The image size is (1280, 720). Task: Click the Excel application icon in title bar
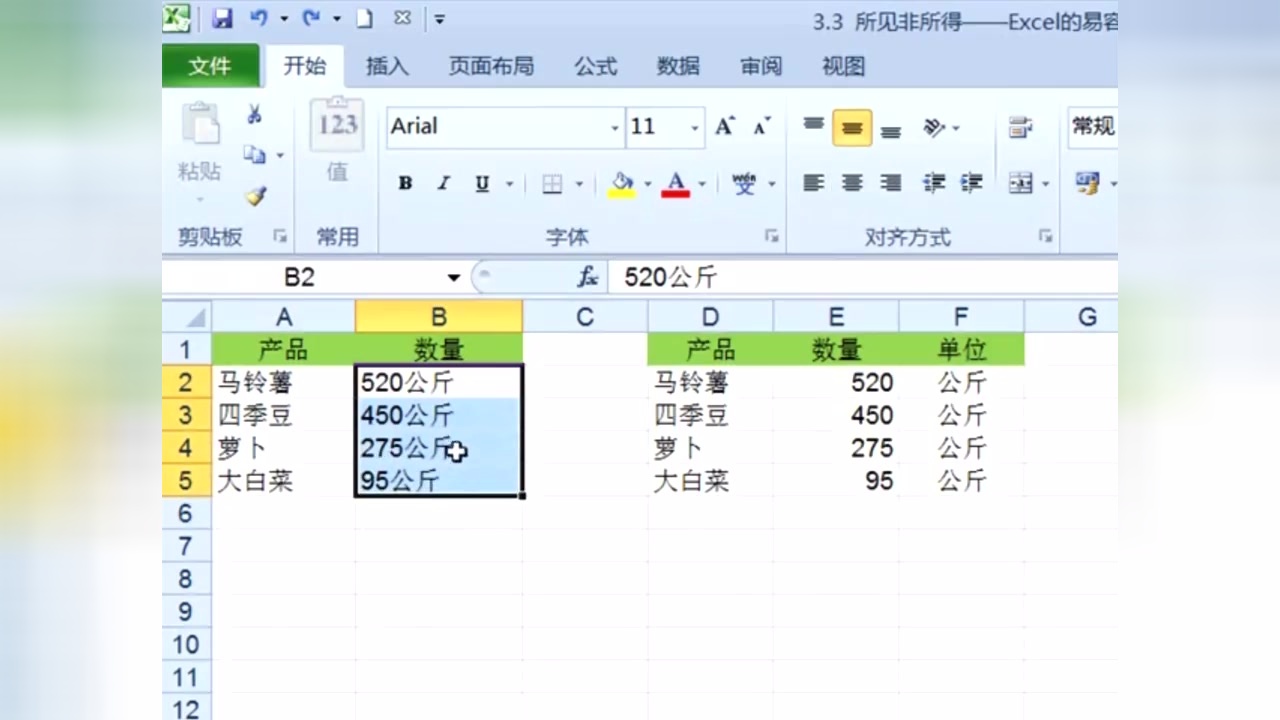tap(177, 18)
